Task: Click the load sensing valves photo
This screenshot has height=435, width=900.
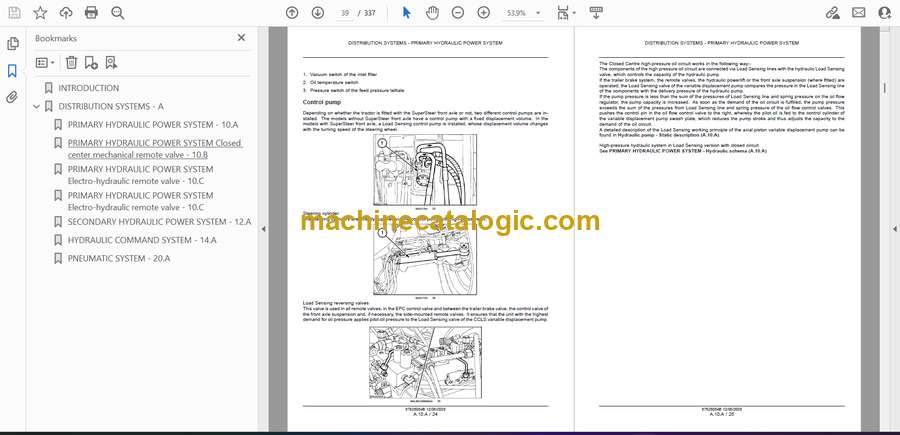Action: [x=425, y=363]
